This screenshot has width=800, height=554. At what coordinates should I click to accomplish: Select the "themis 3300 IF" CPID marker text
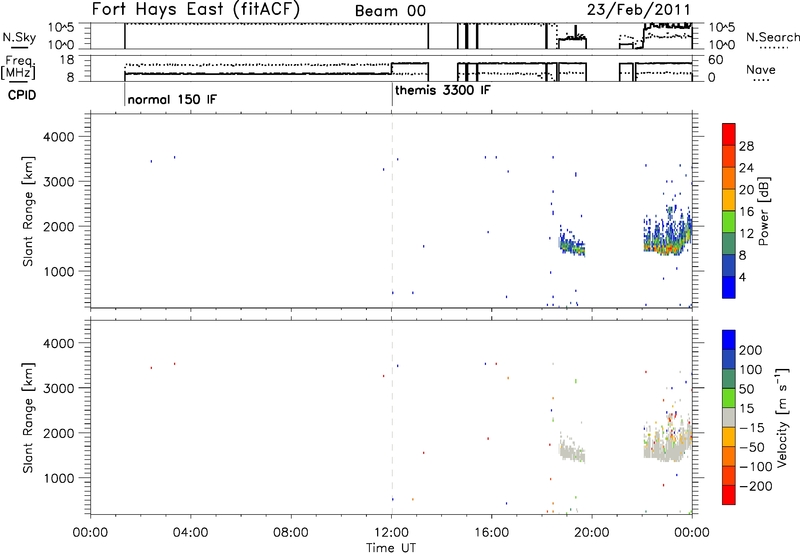pos(443,90)
